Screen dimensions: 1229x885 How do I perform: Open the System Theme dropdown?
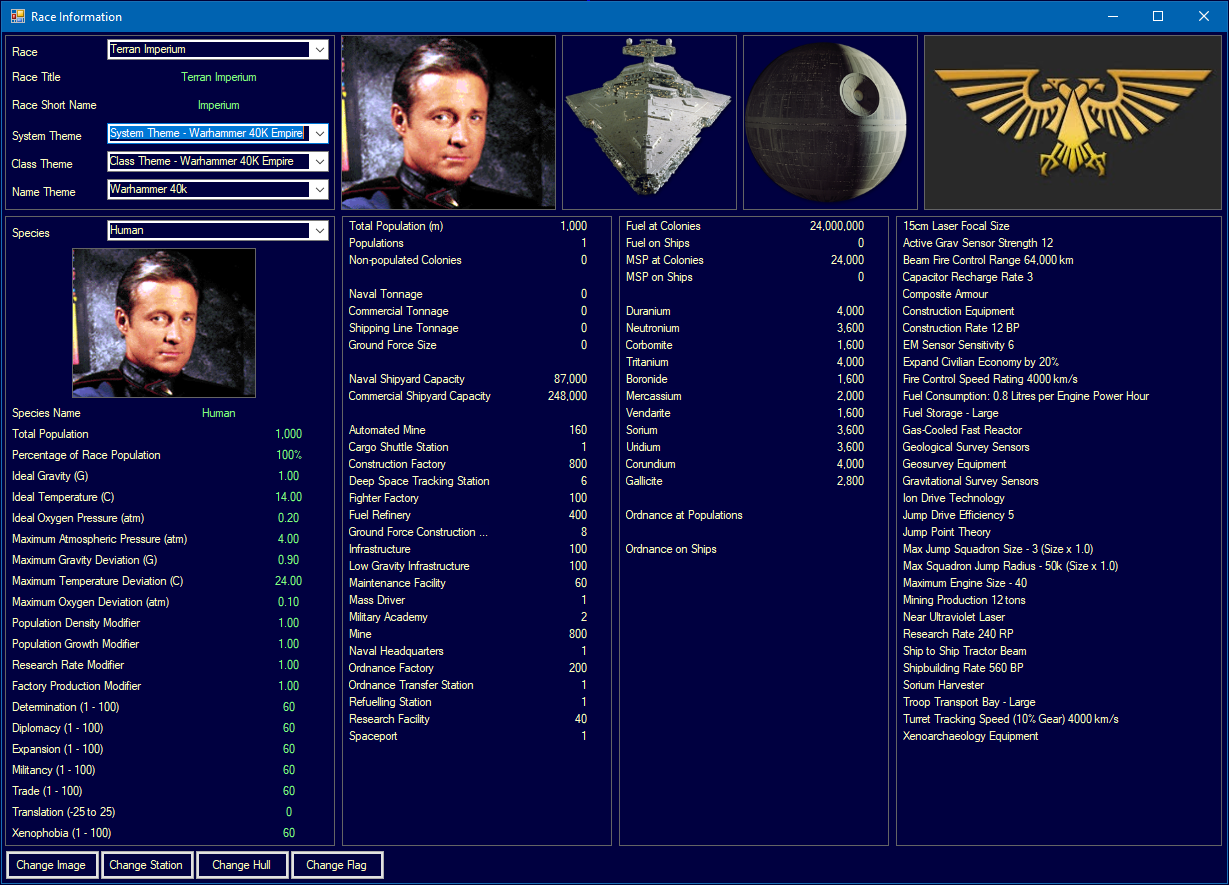[x=218, y=133]
